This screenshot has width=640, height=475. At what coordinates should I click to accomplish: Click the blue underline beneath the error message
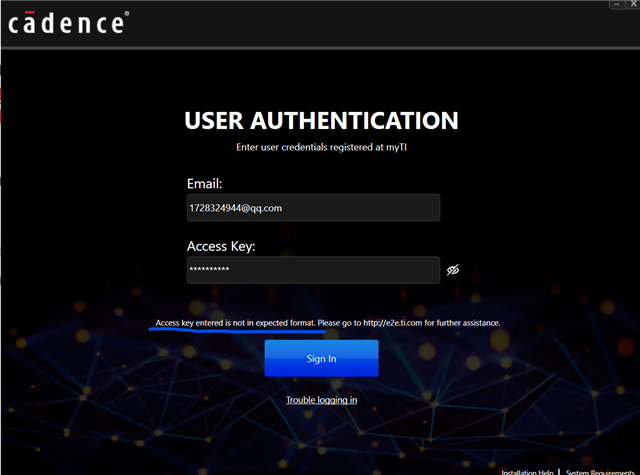coord(240,332)
